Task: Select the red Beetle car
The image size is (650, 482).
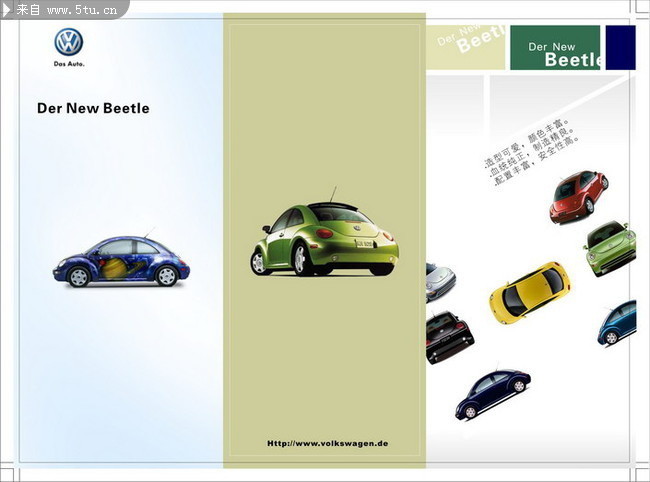Action: (579, 197)
